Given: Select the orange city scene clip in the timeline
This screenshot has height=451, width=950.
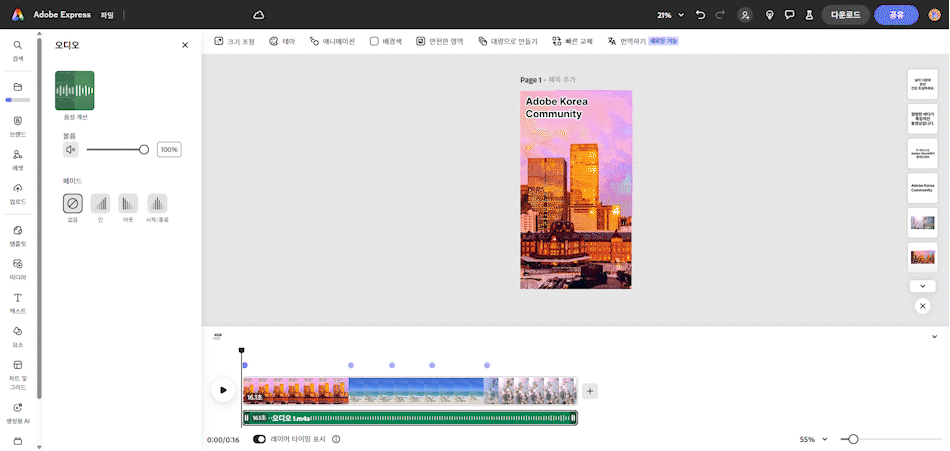Looking at the screenshot, I should 296,391.
